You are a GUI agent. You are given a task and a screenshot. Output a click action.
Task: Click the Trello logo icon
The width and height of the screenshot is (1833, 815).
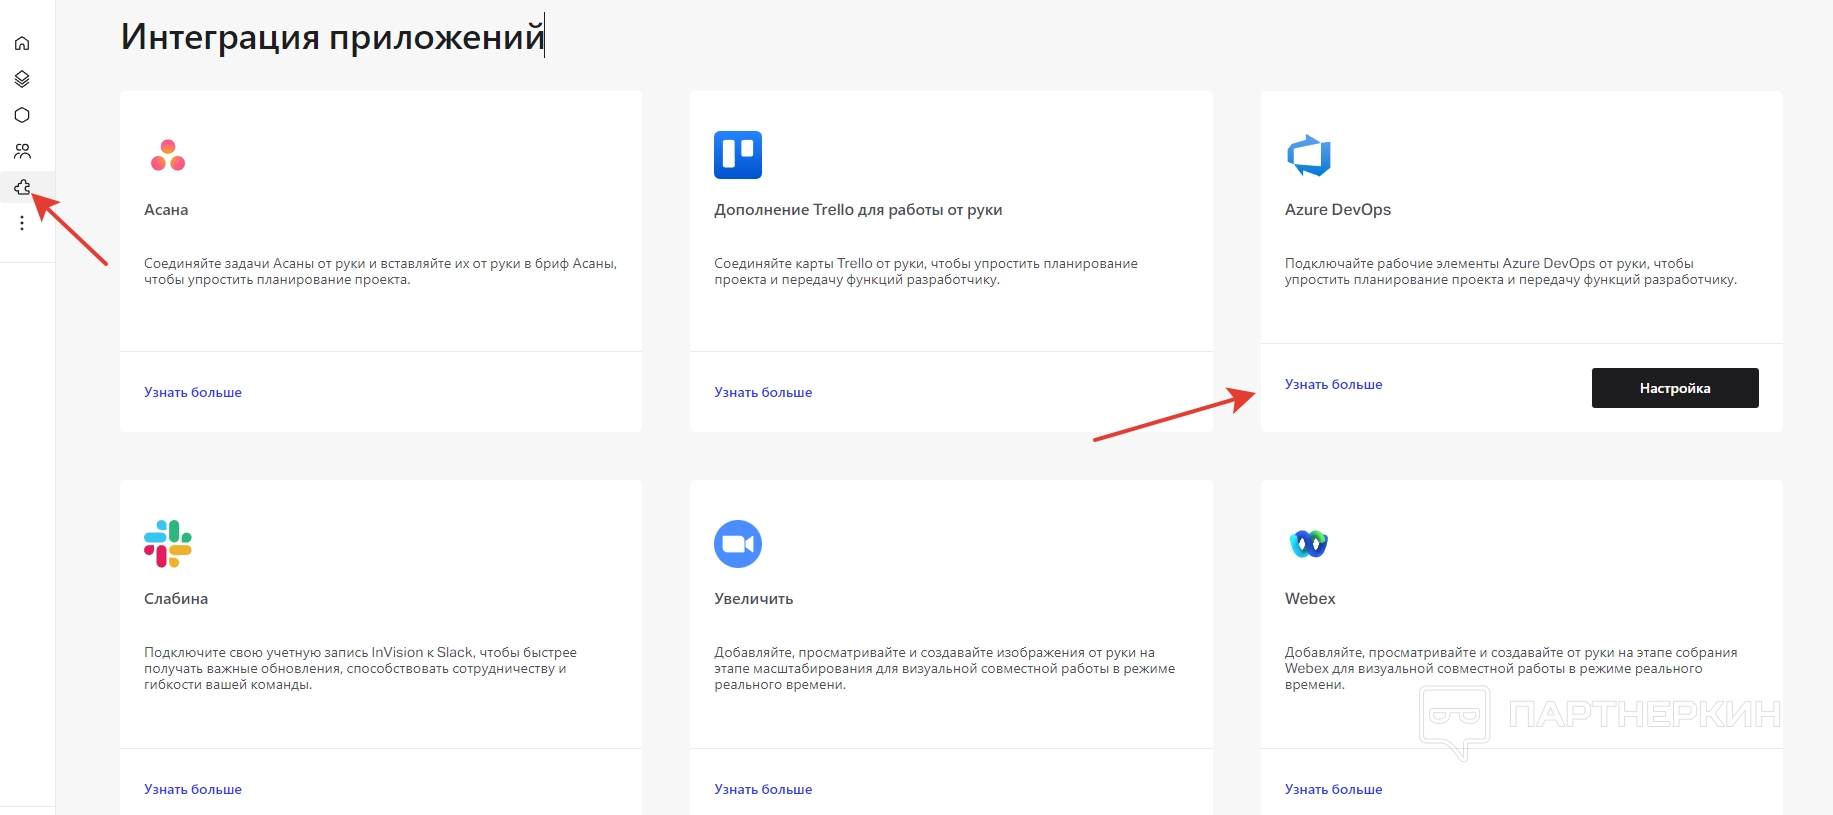[738, 155]
